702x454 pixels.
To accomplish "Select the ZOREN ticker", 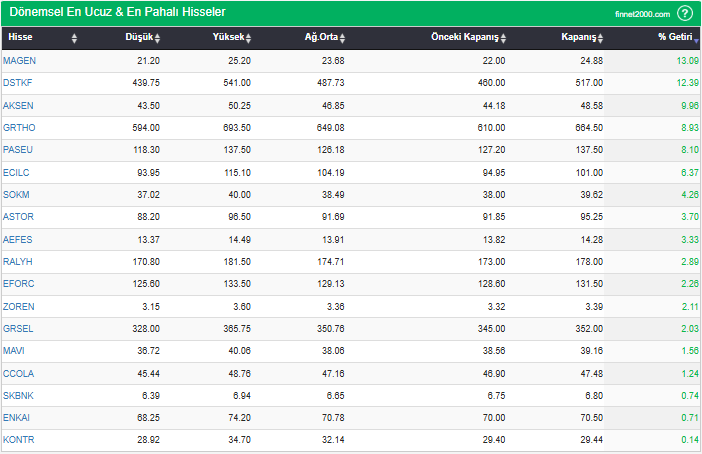I will (x=19, y=306).
